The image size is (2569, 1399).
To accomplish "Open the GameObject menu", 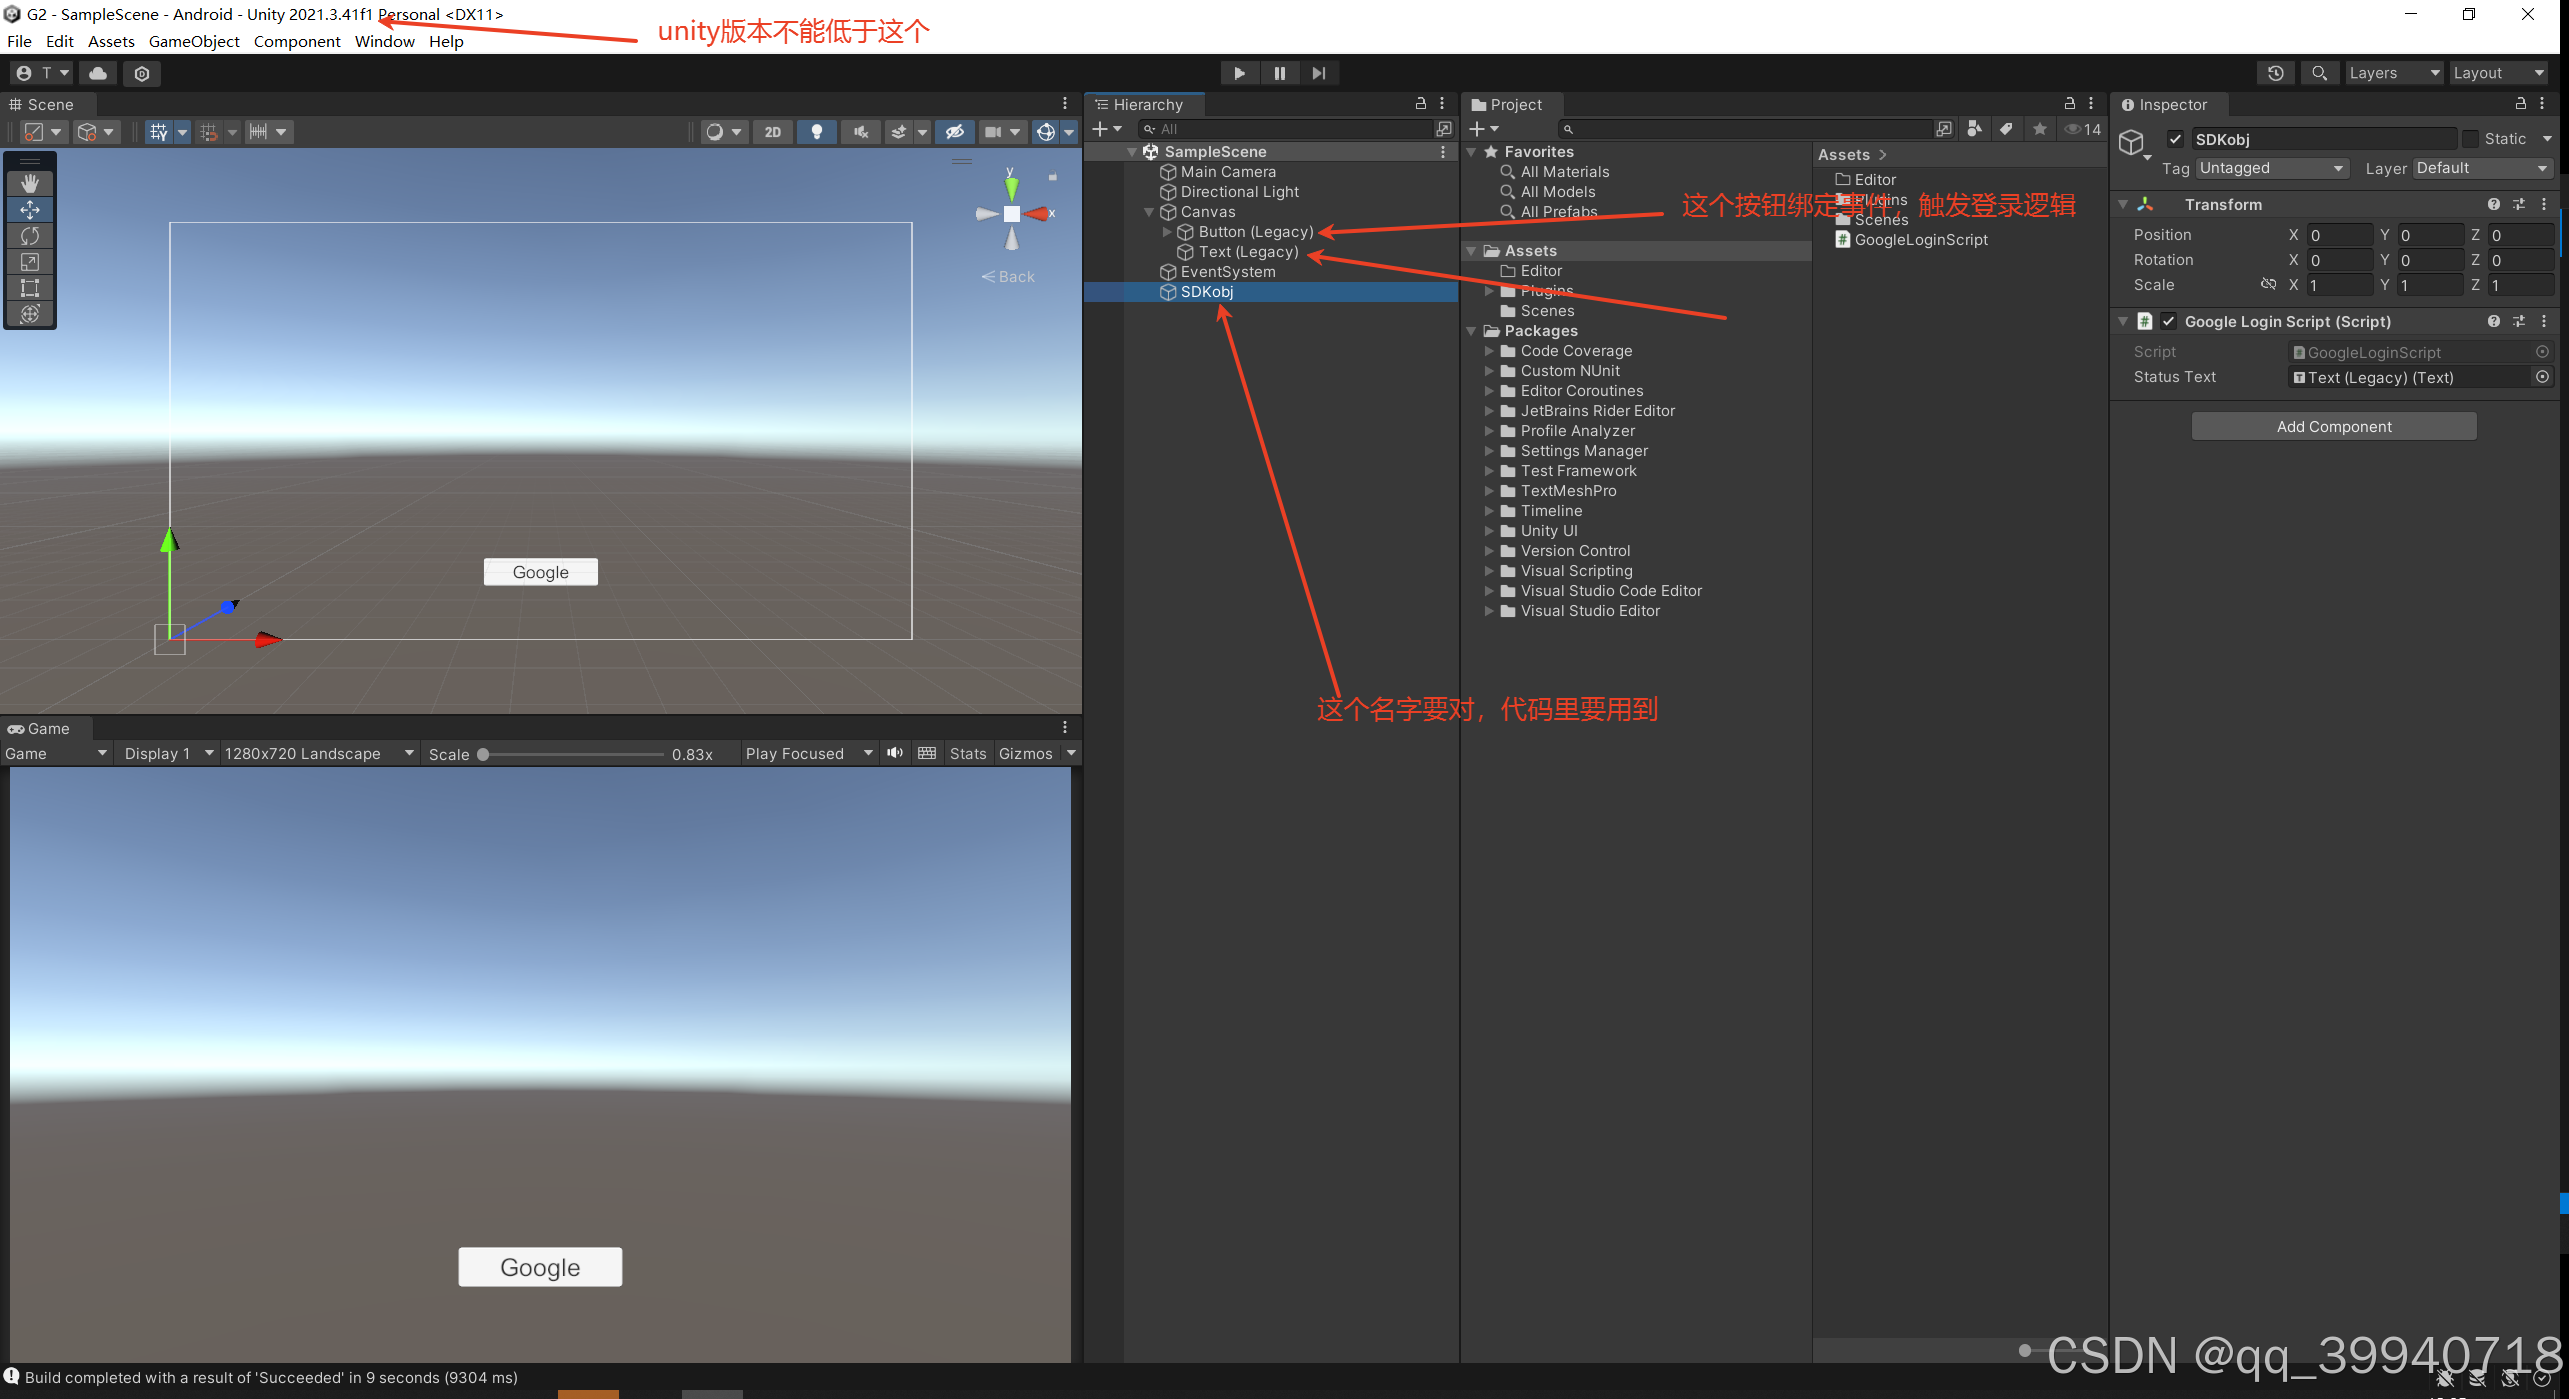I will point(194,41).
